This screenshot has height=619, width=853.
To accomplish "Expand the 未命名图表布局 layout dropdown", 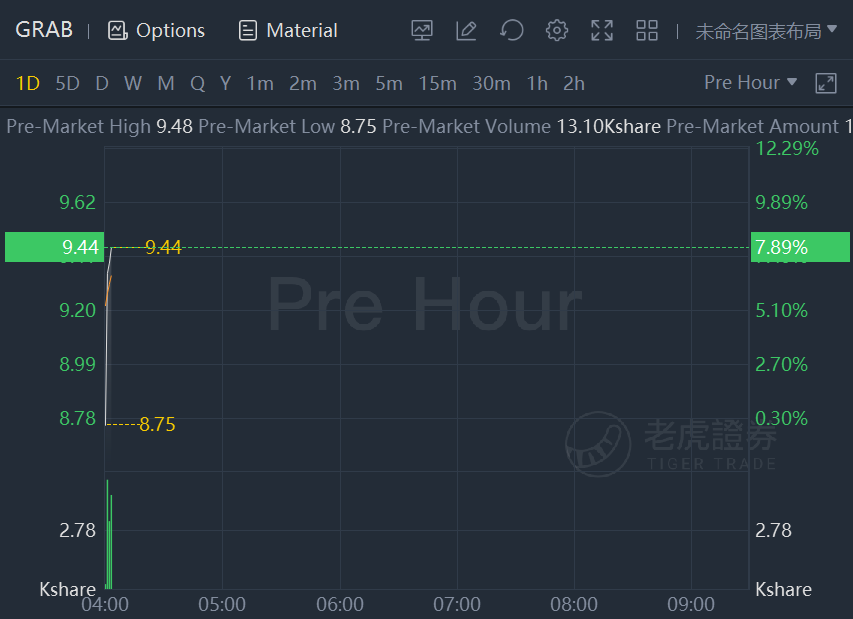I will click(x=766, y=31).
